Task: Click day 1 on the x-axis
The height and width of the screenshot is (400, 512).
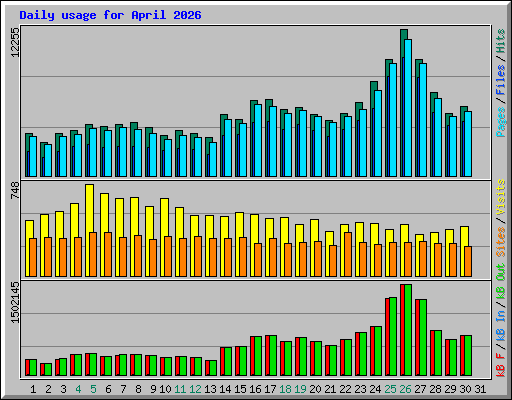Action: [x=33, y=389]
